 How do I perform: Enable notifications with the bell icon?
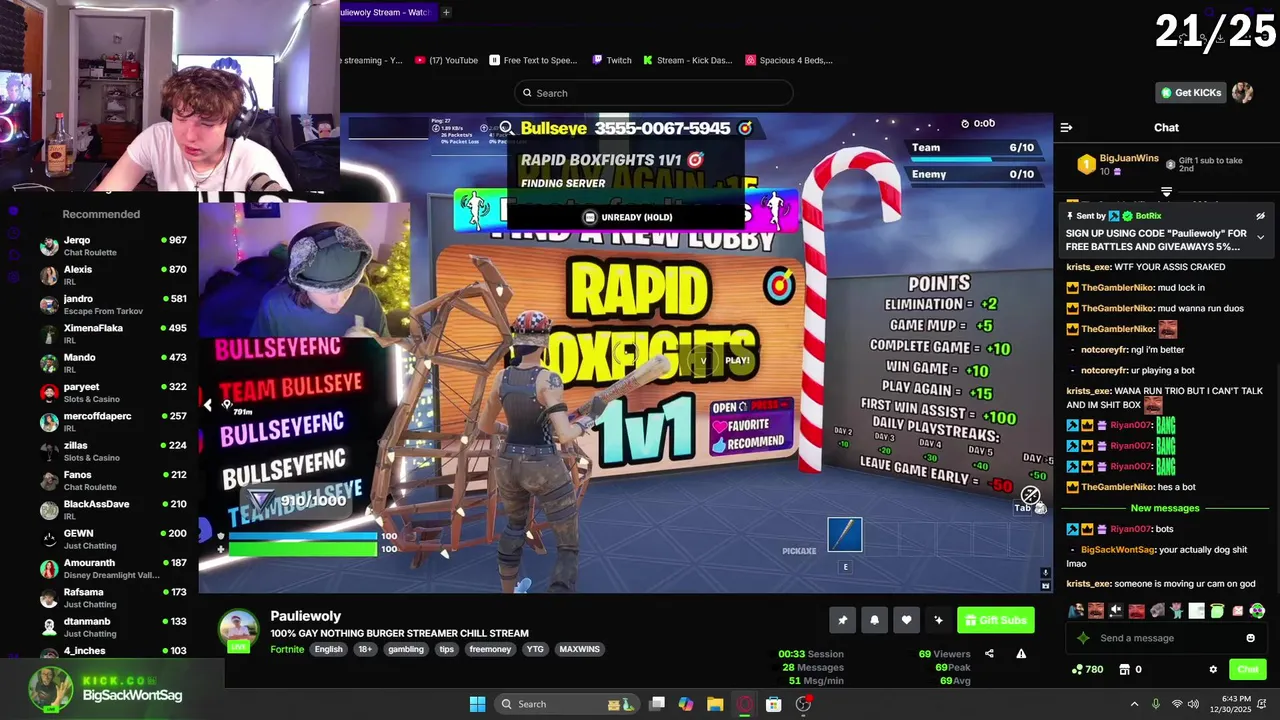(874, 620)
